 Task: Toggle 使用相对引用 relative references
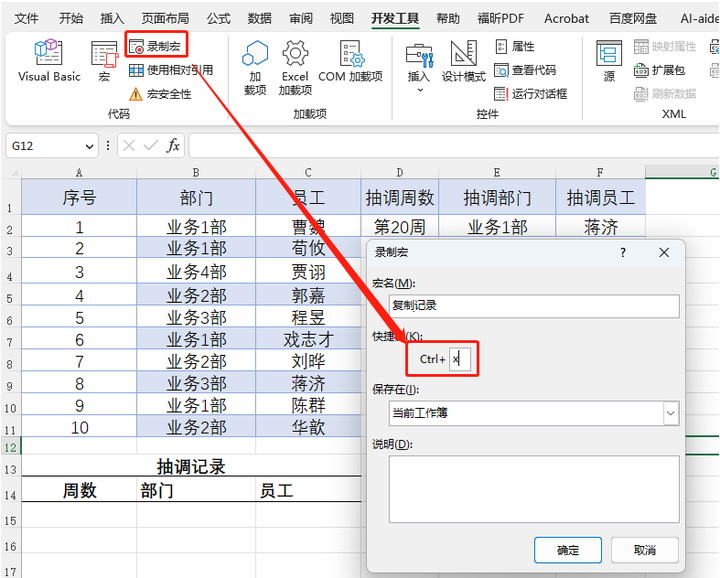coord(171,70)
